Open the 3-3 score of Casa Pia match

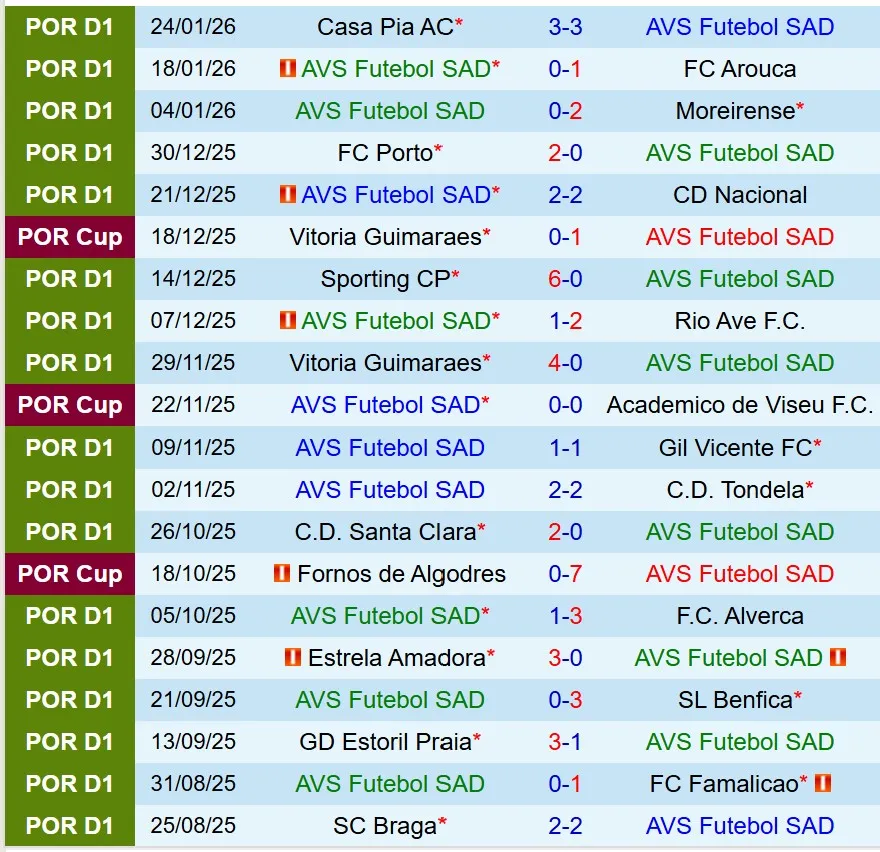pyautogui.click(x=565, y=27)
